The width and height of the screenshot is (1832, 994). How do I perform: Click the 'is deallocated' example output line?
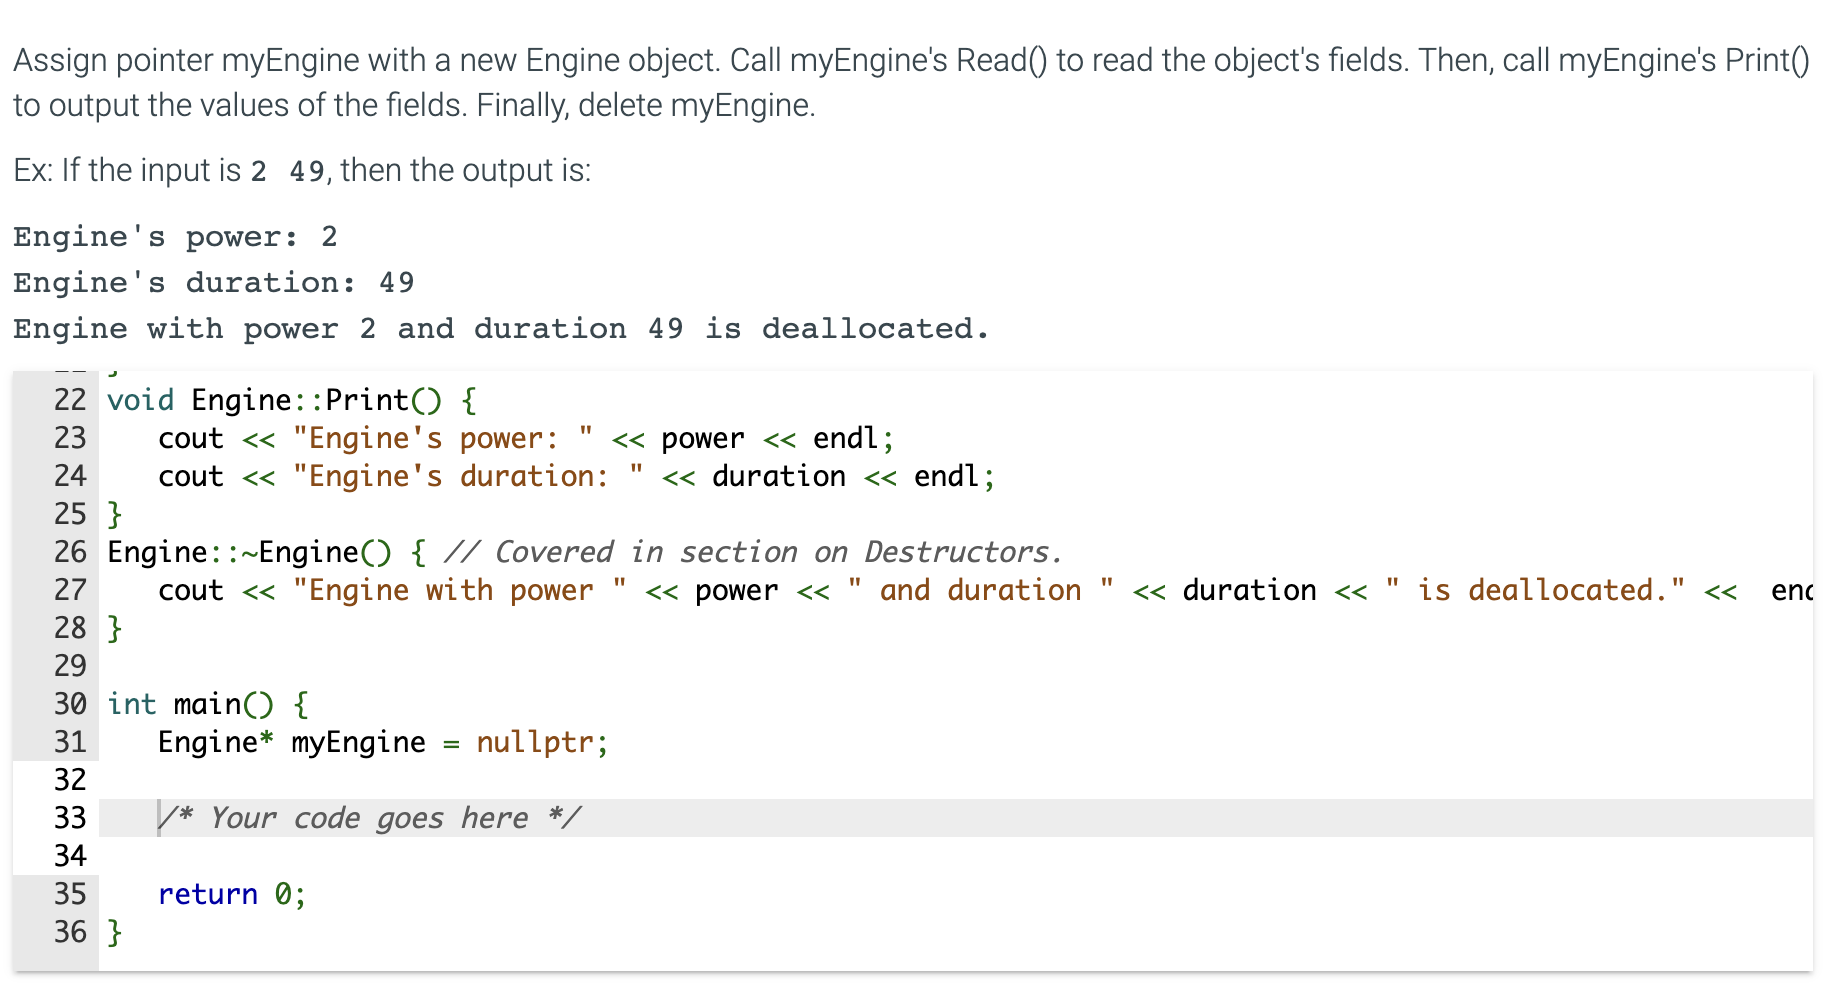point(500,328)
